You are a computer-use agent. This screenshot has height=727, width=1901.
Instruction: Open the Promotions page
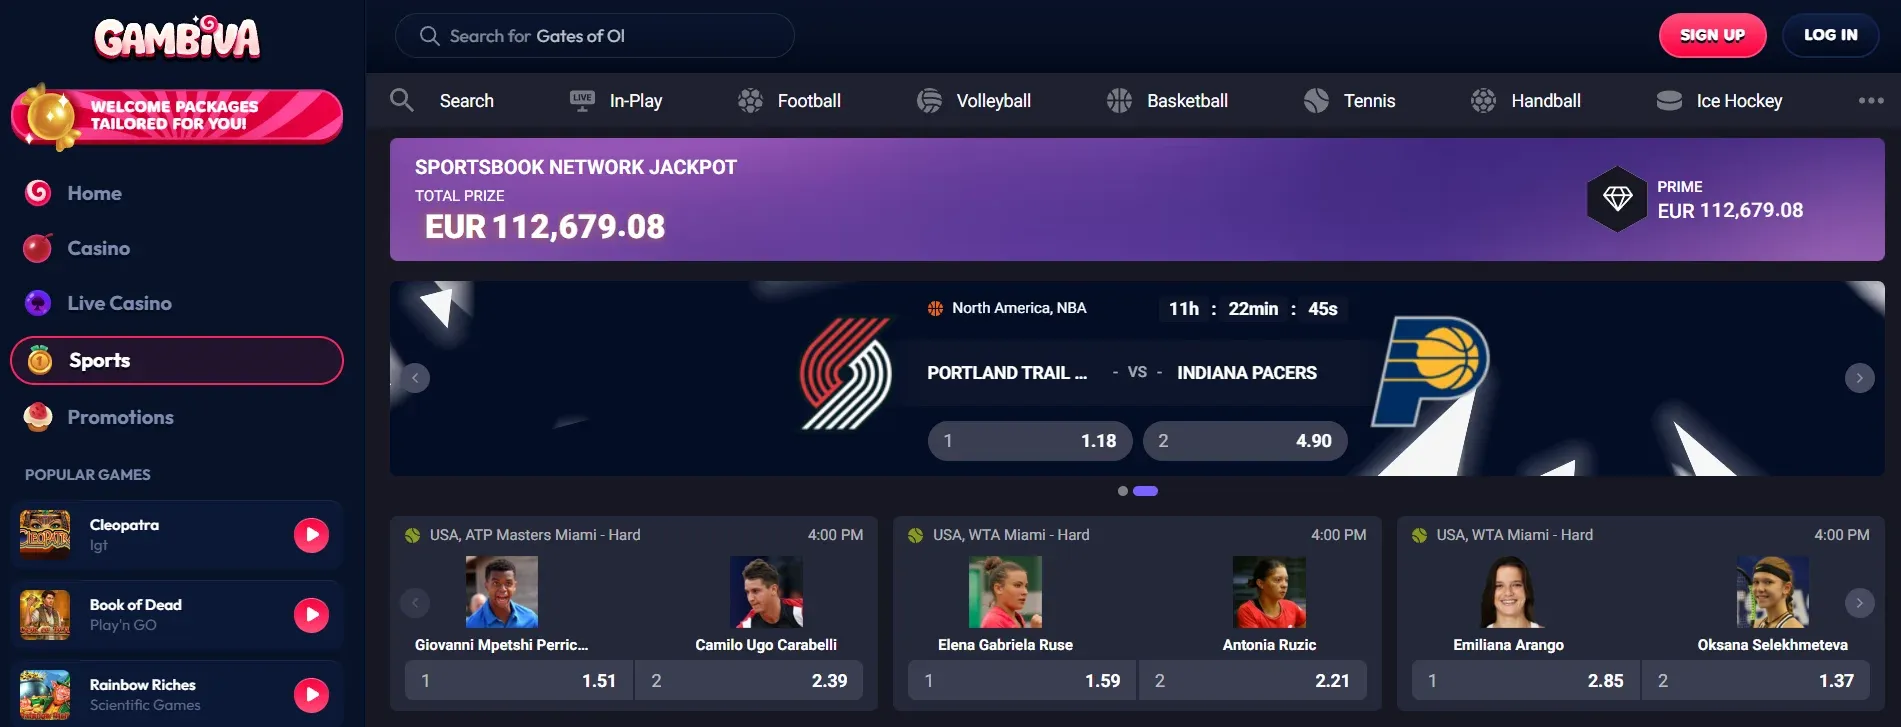120,417
